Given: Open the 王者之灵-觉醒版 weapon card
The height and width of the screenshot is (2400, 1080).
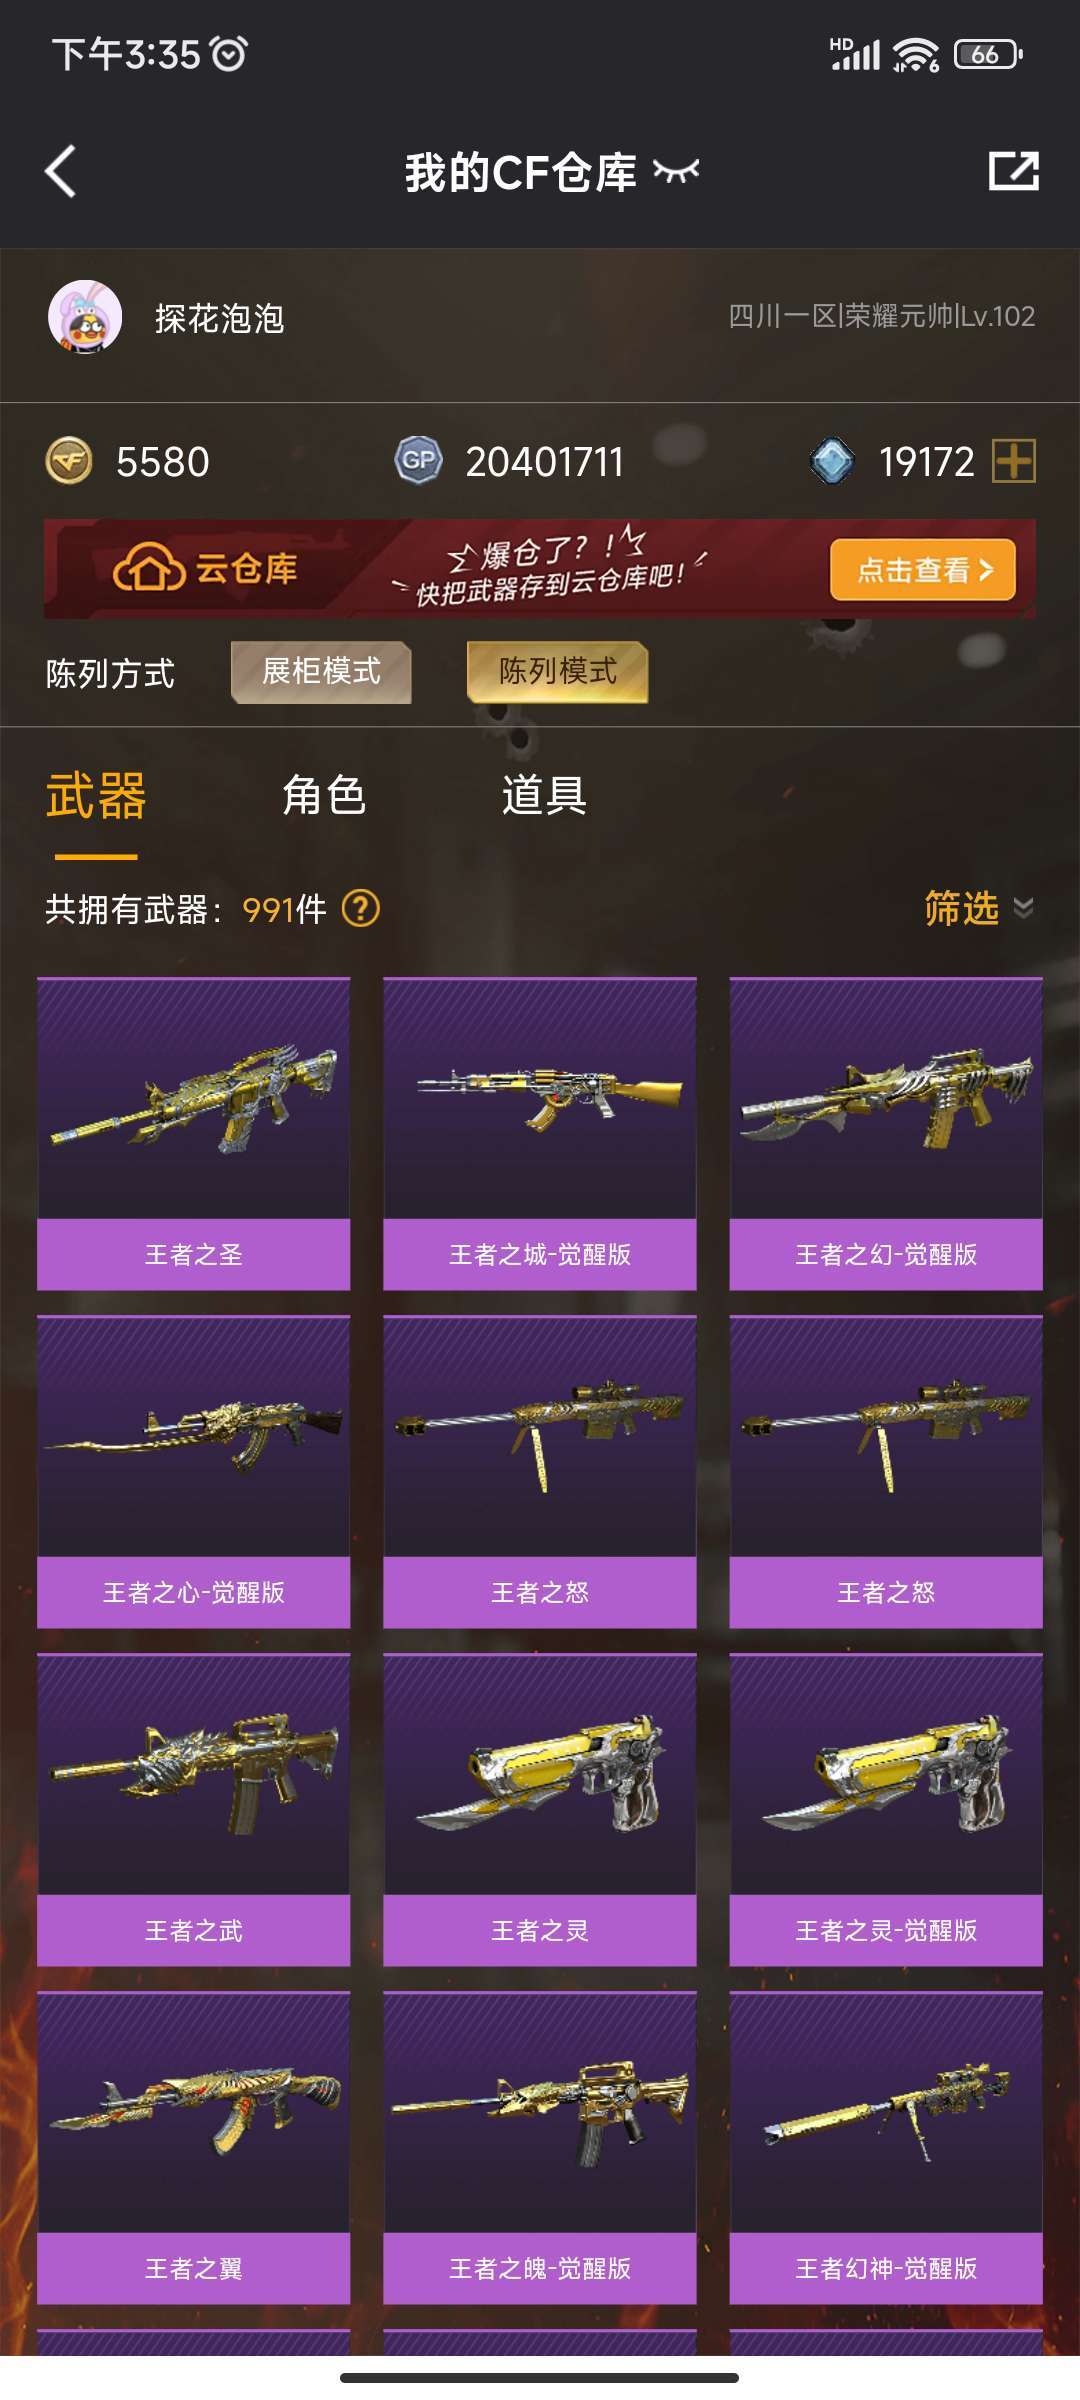Looking at the screenshot, I should [886, 1810].
